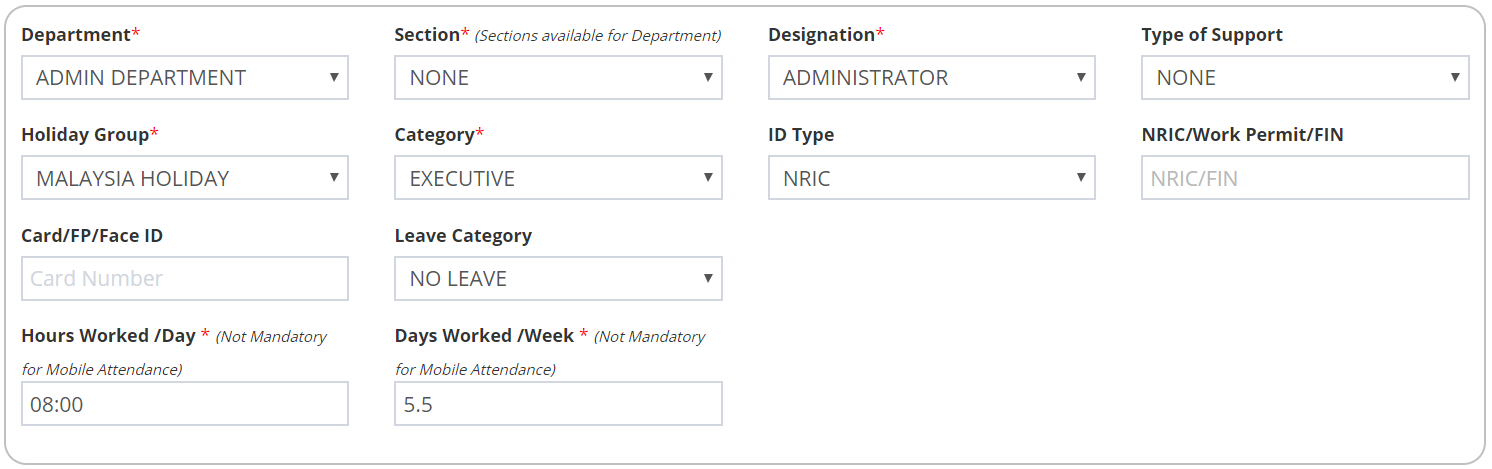Screen dimensions: 1492x469
Task: Click the arrow on ID Type dropdown
Action: 1081,178
